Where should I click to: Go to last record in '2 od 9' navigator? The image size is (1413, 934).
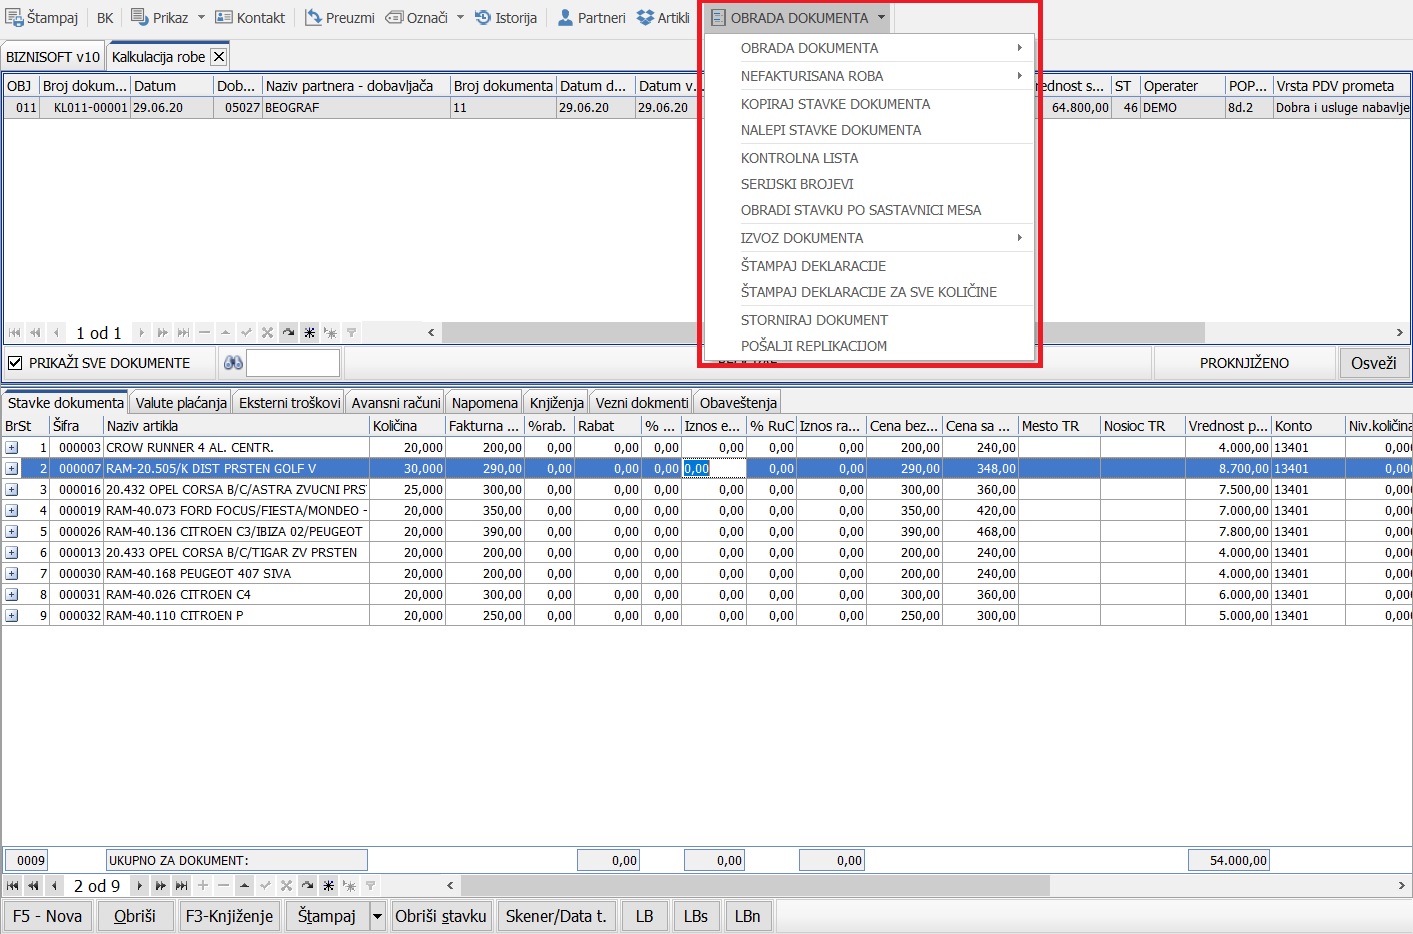(181, 886)
